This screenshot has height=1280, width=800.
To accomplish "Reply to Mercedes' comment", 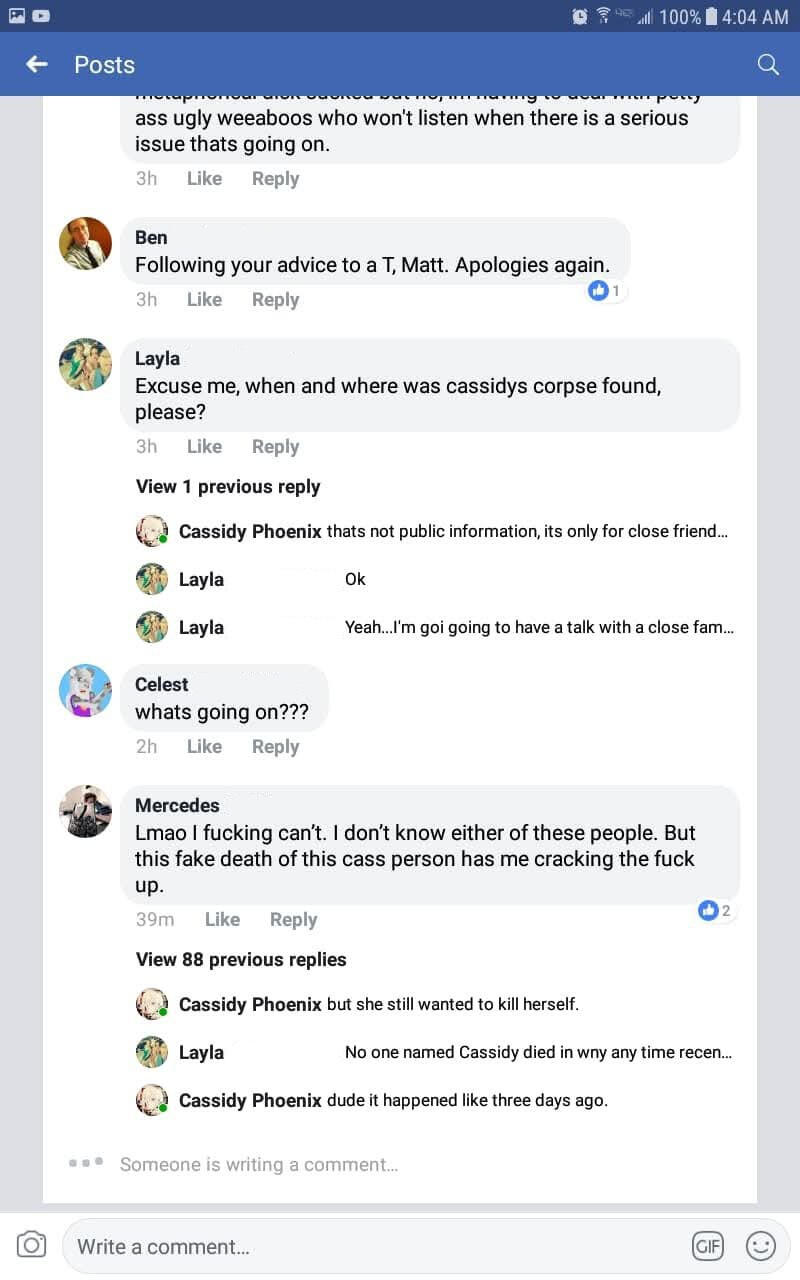I will (x=293, y=919).
